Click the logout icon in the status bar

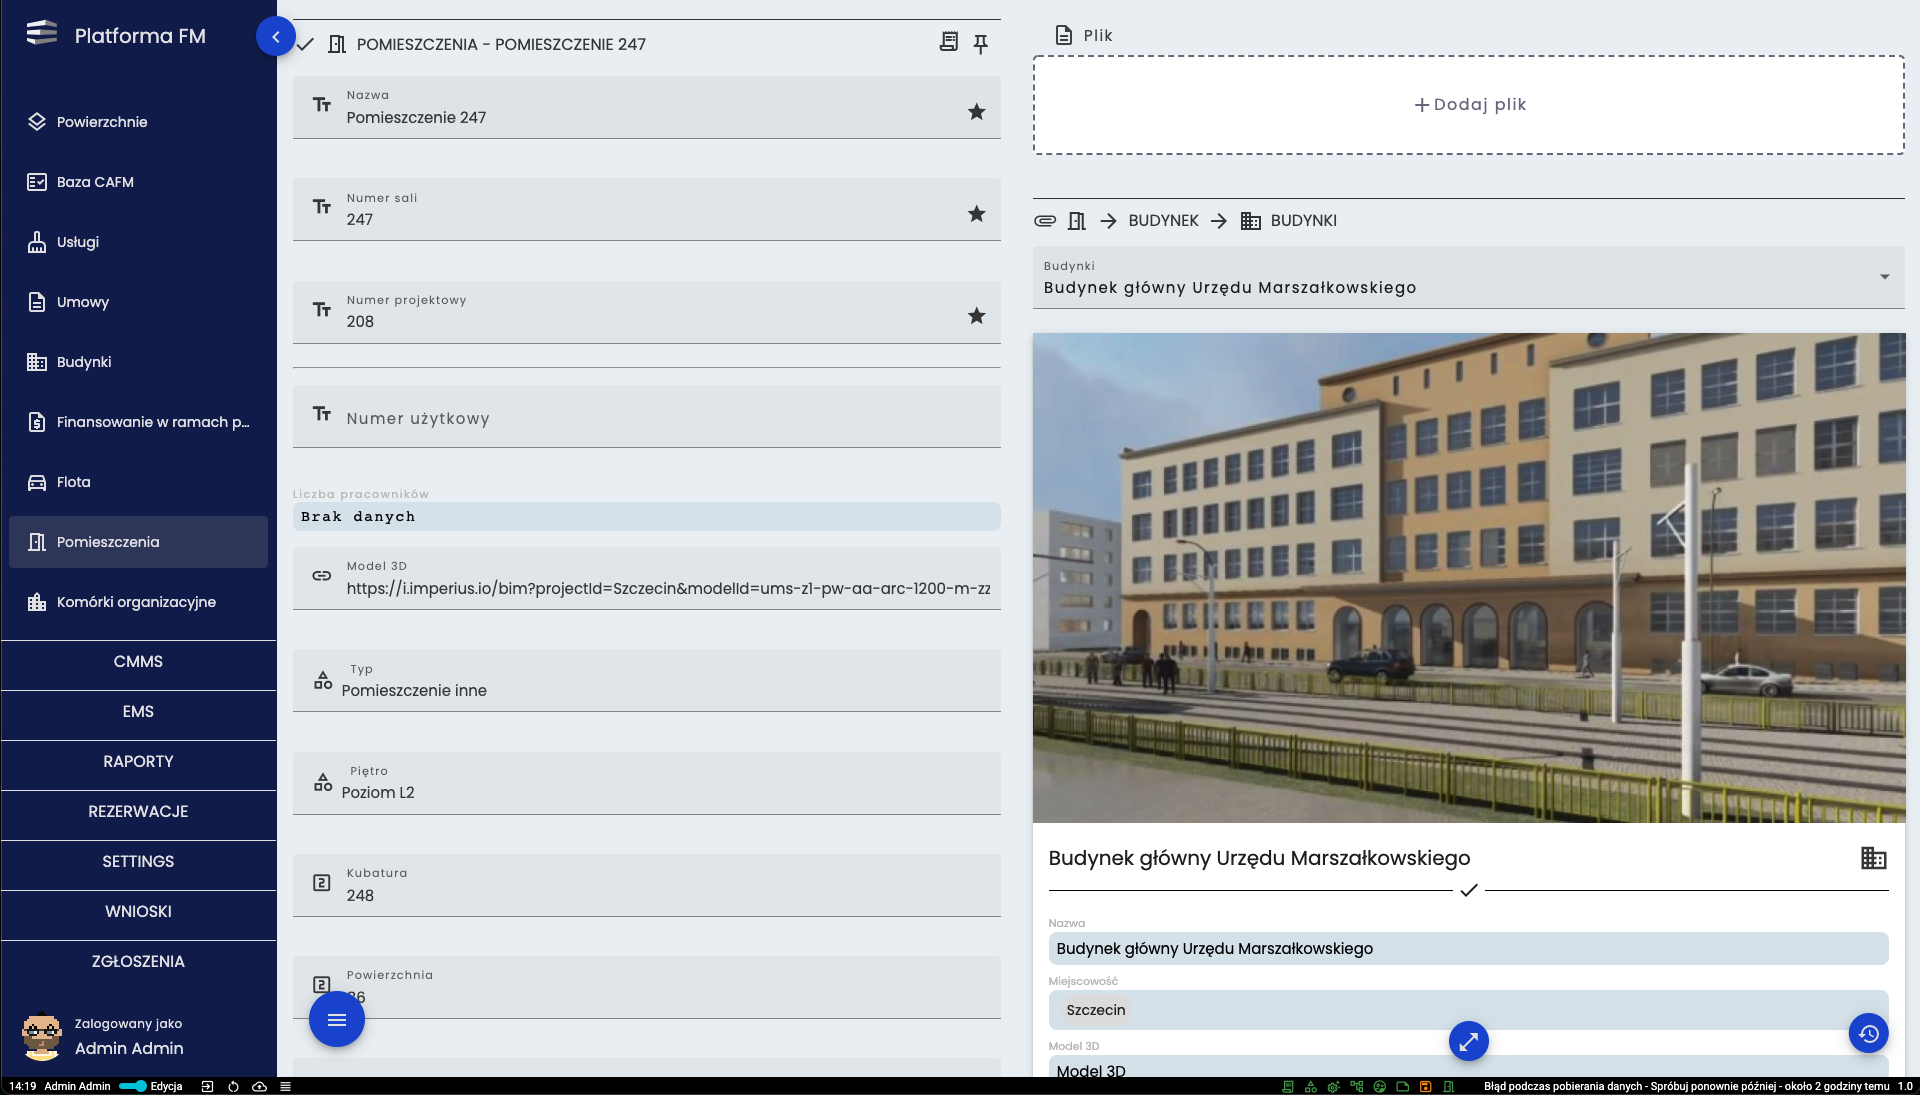[x=208, y=1086]
